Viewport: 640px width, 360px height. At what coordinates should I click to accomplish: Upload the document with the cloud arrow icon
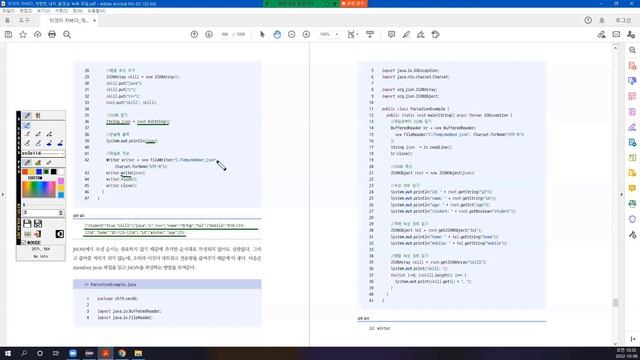click(x=38, y=35)
